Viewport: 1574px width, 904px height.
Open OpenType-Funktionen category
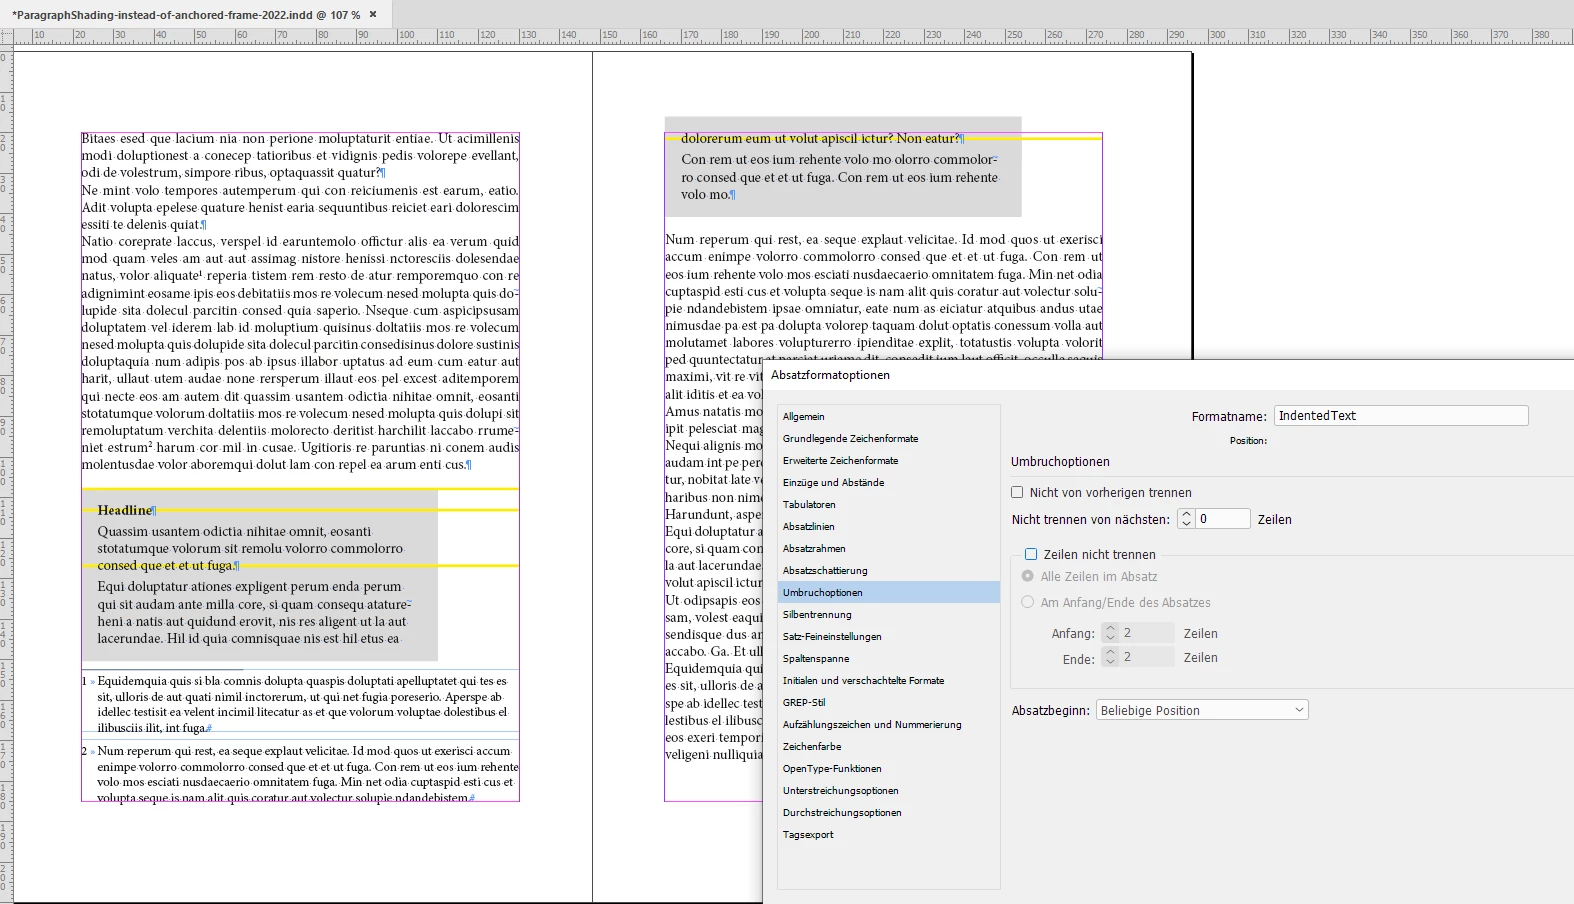(888, 768)
